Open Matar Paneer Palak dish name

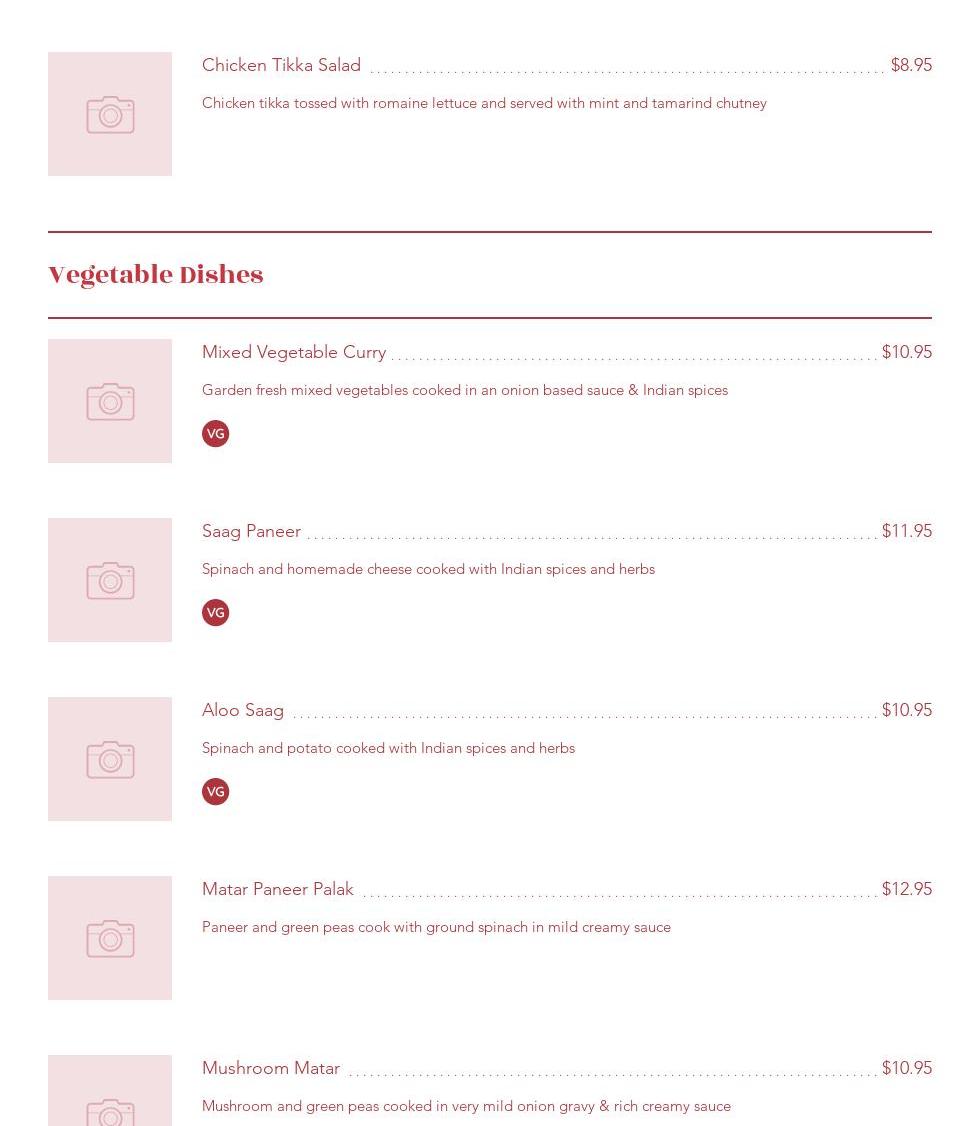click(277, 889)
